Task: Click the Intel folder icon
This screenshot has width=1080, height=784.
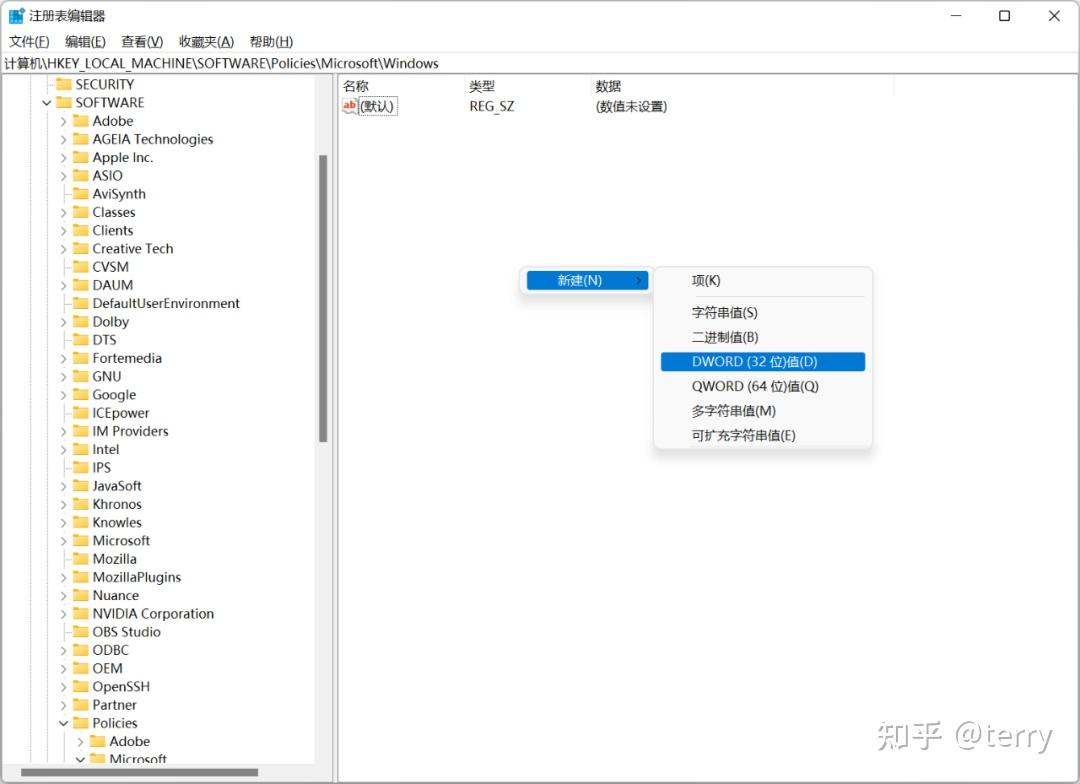Action: pyautogui.click(x=82, y=449)
